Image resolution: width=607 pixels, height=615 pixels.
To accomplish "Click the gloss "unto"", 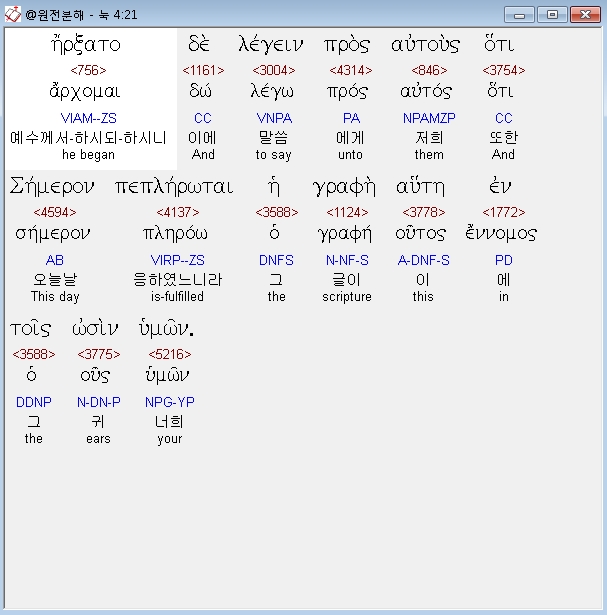I will 350,155.
